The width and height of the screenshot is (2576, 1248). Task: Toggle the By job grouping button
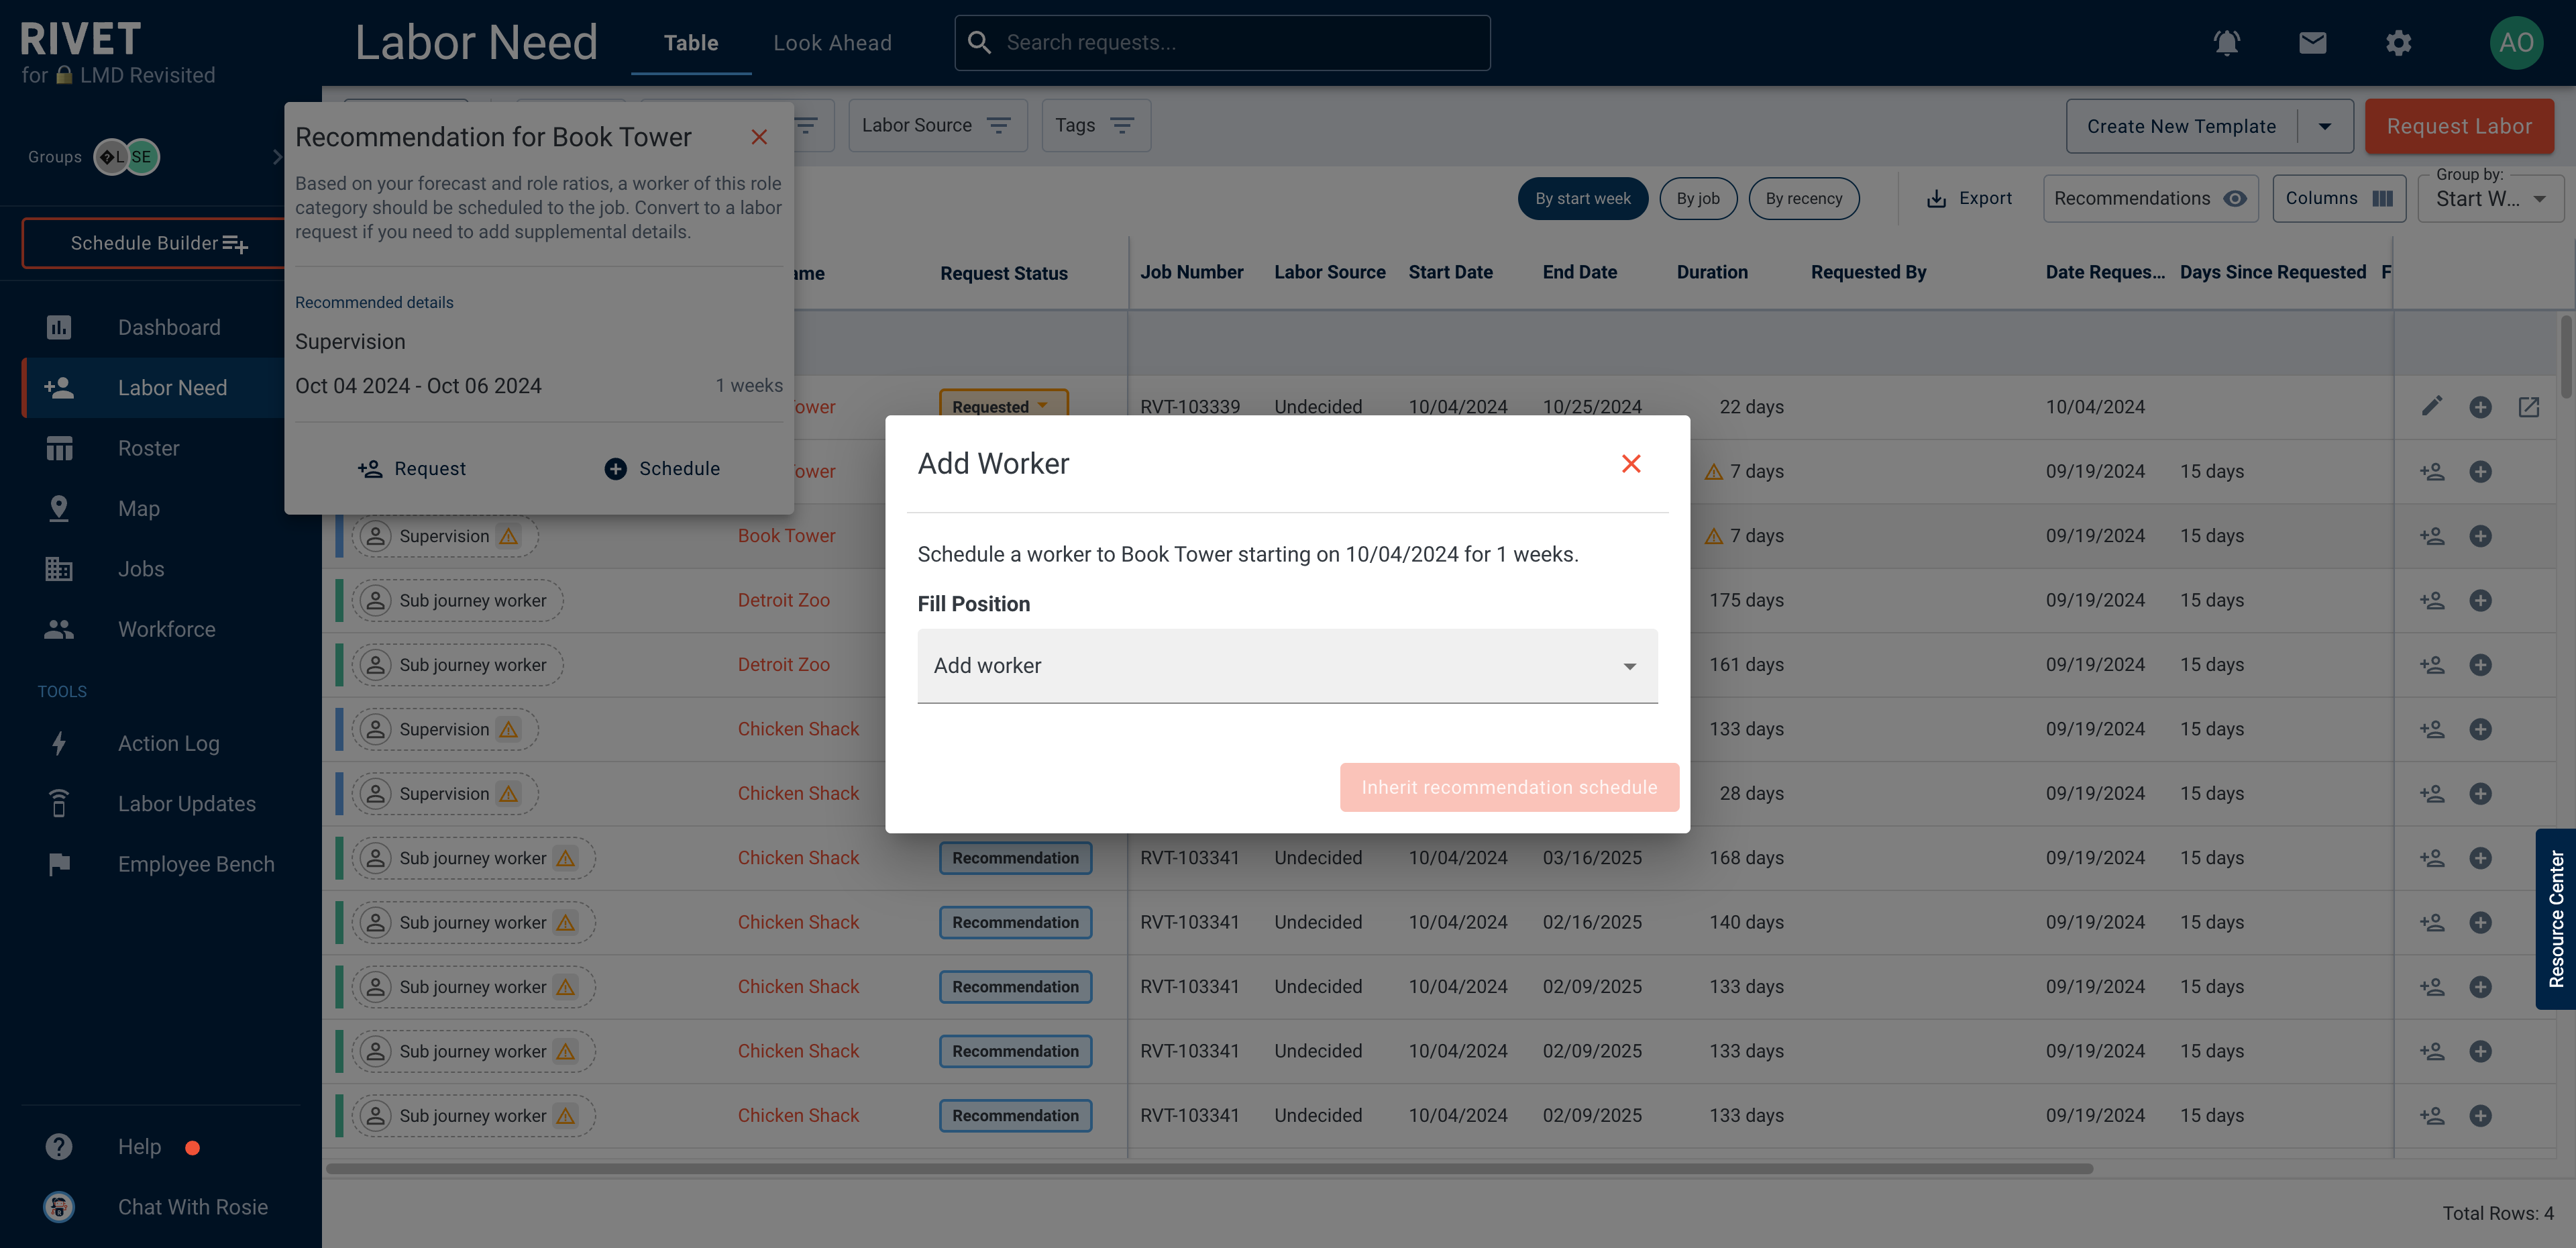point(1699,197)
